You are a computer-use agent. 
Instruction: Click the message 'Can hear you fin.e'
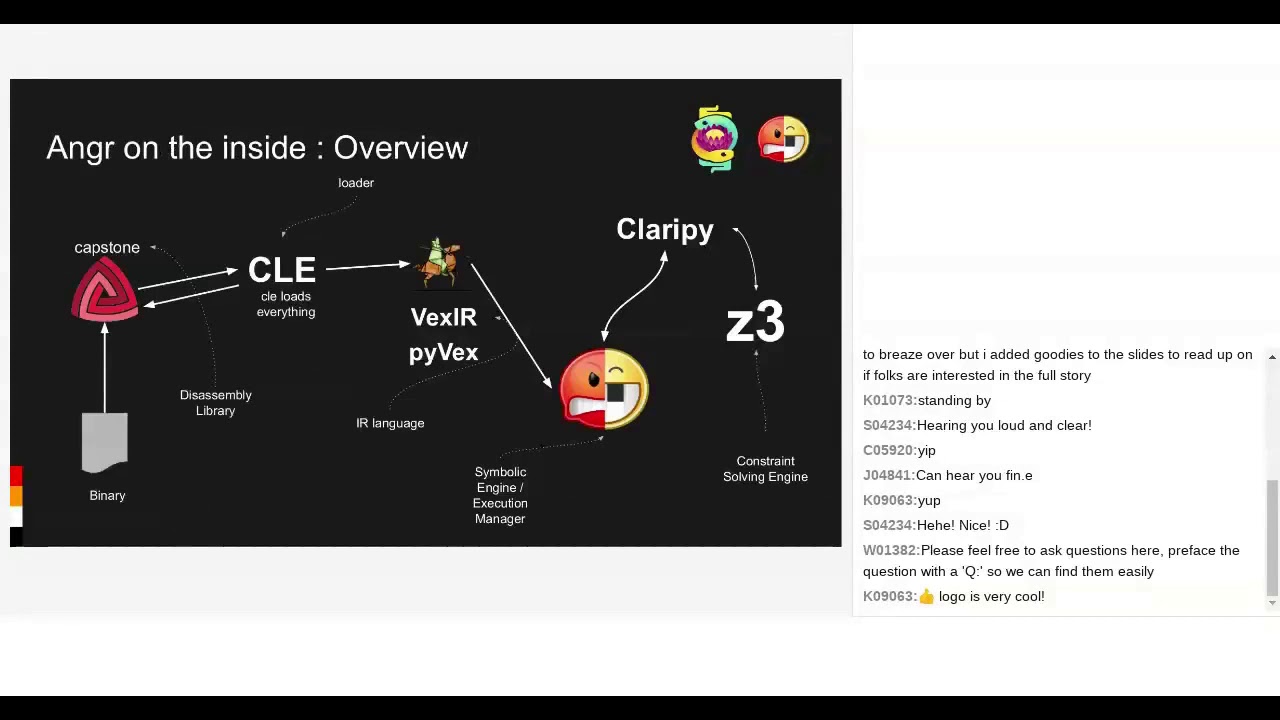[x=974, y=475]
